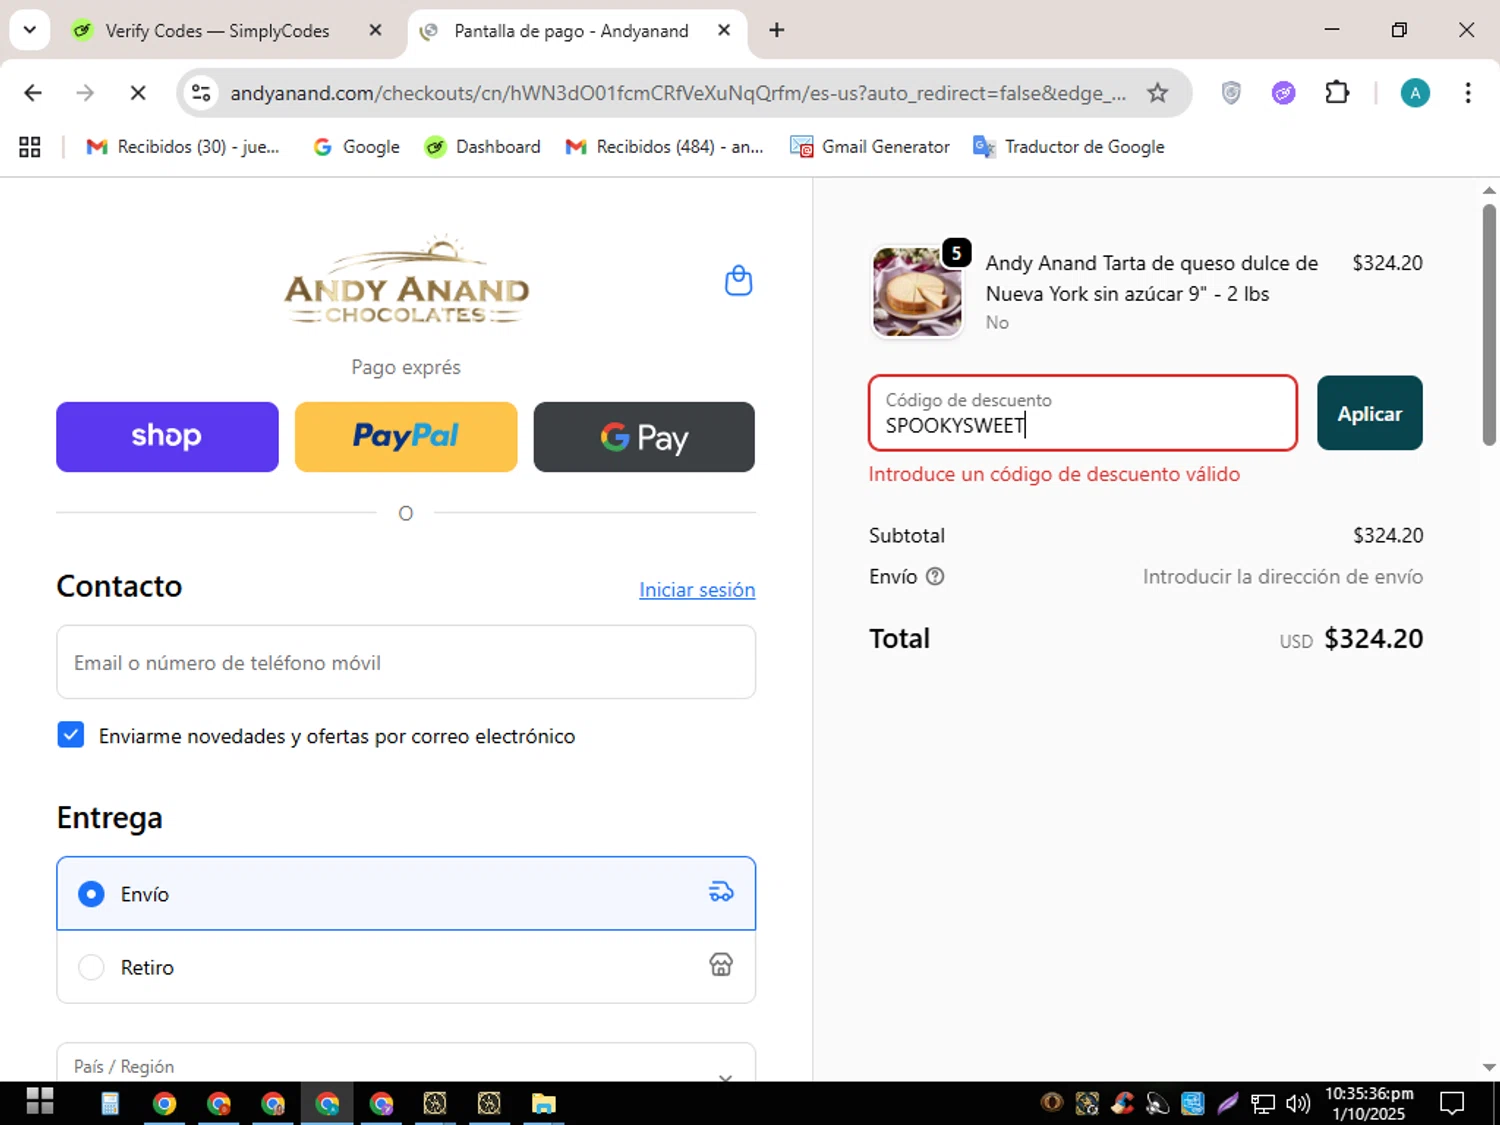Open the purple SimplyCodes extension icon
This screenshot has height=1125, width=1500.
click(1283, 93)
